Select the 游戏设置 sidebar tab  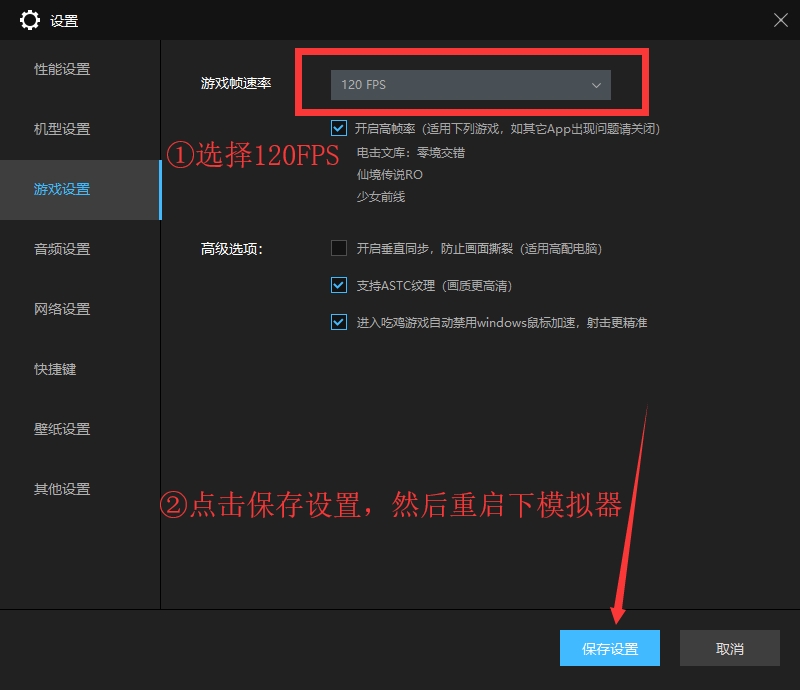[62, 189]
